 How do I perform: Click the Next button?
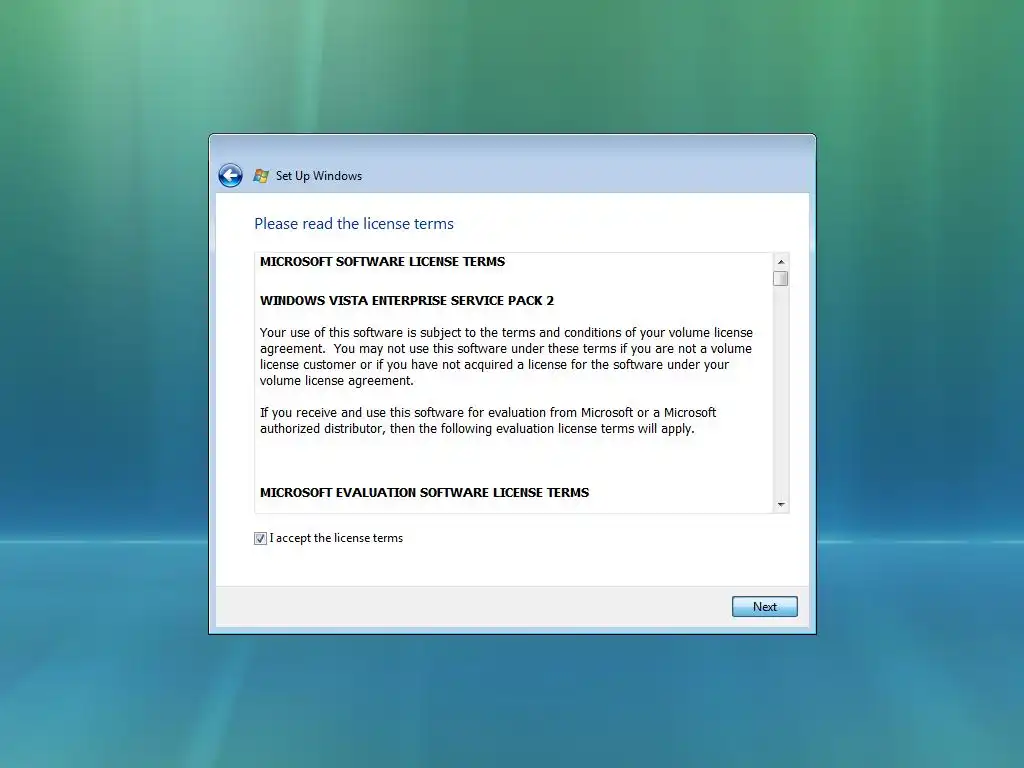click(764, 607)
